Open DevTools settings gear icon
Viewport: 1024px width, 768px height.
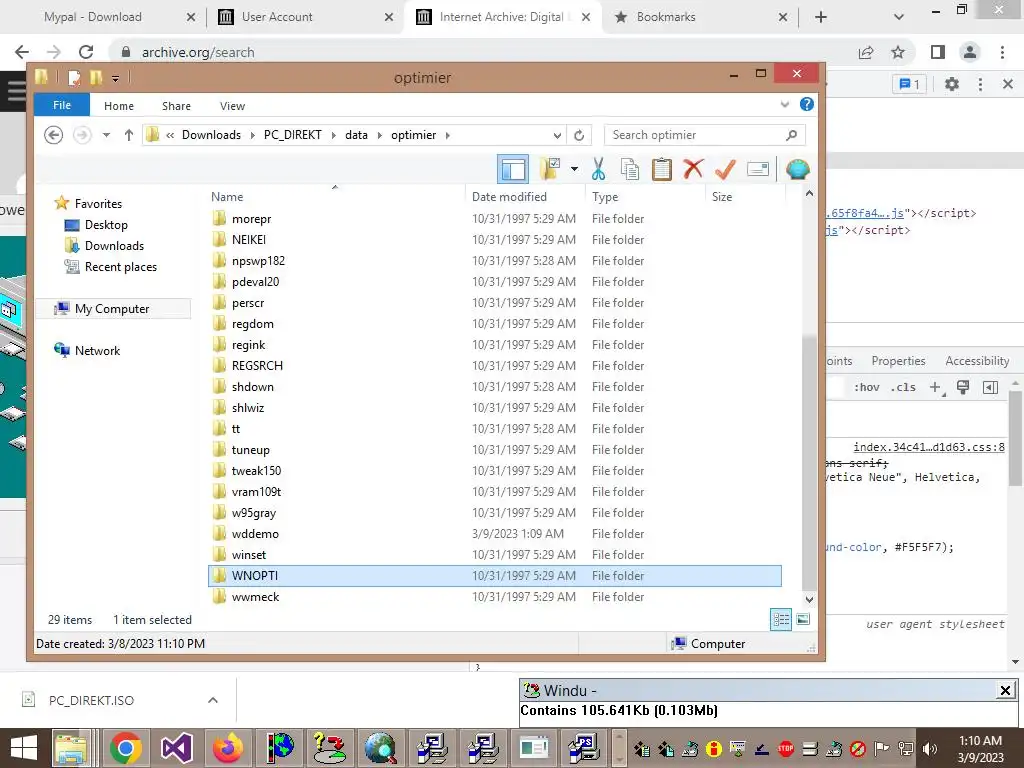pyautogui.click(x=952, y=84)
